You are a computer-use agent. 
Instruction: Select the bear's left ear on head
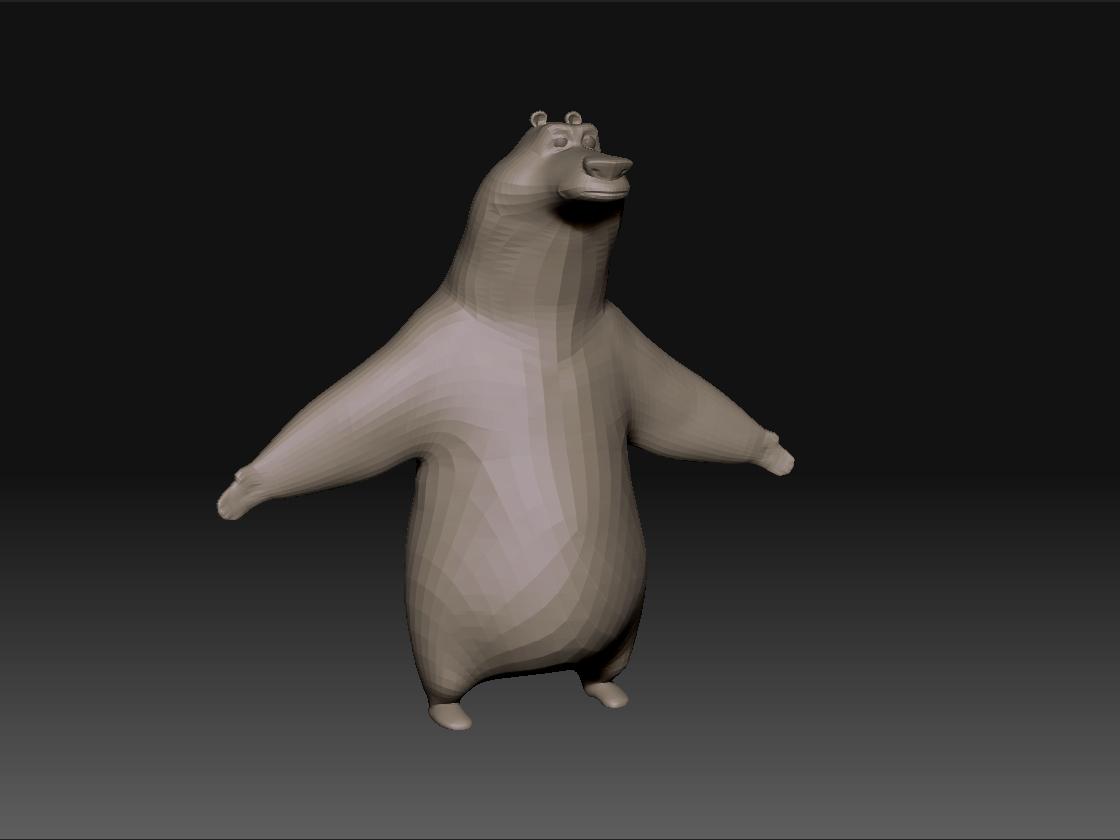pyautogui.click(x=539, y=118)
